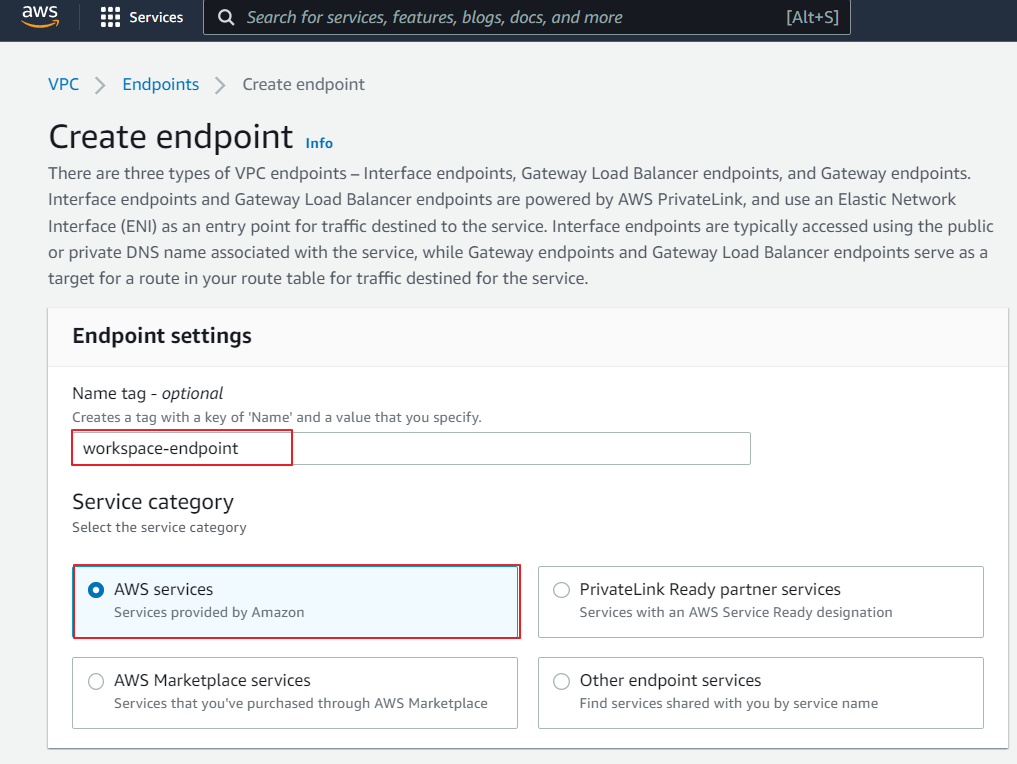Open the Services menu label
Image resolution: width=1017 pixels, height=764 pixels.
pyautogui.click(x=156, y=18)
